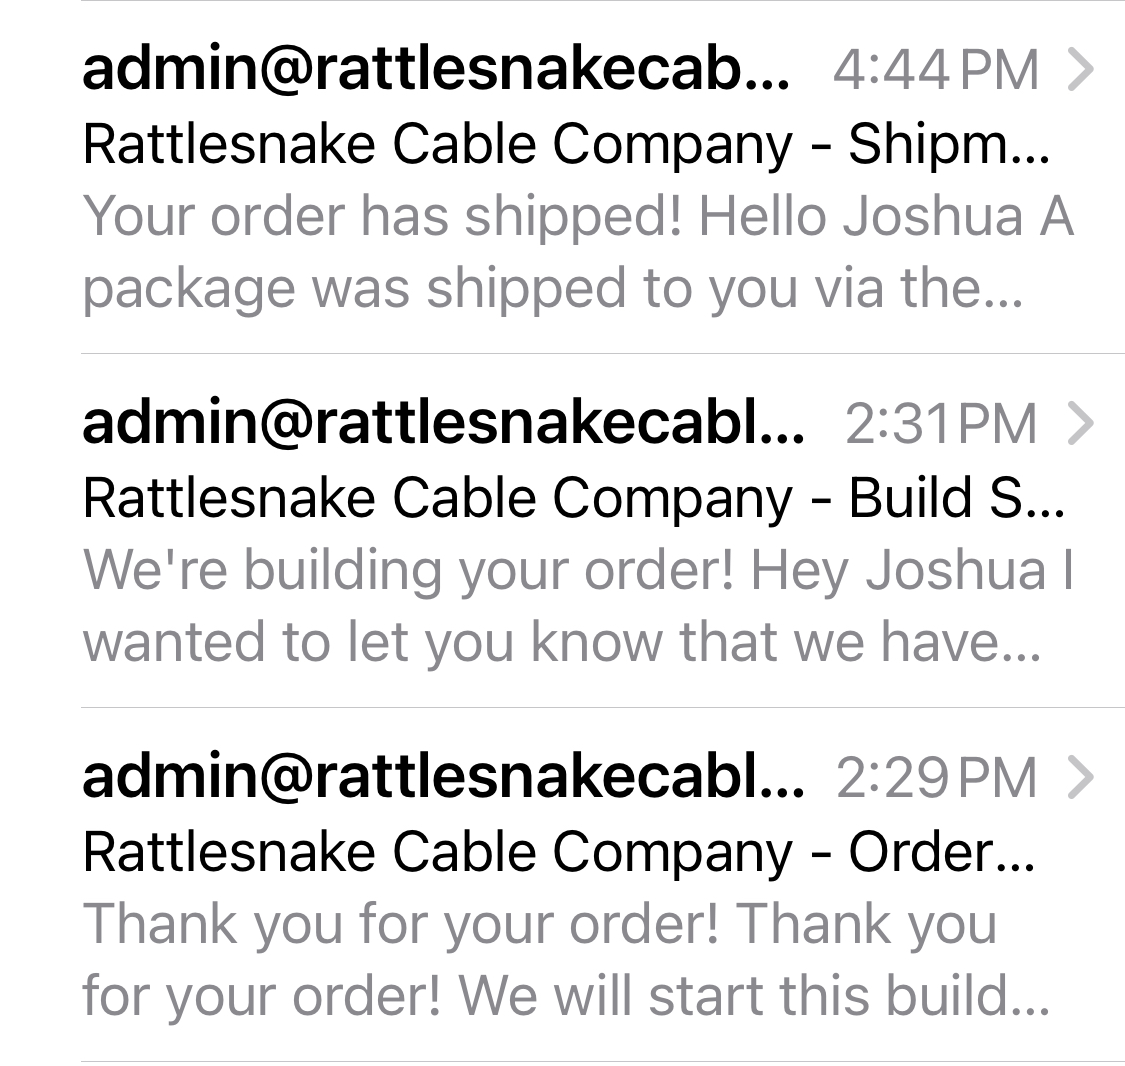Tap the 2:31 PM timestamp
Screen dimensions: 1125x1066
pyautogui.click(x=940, y=422)
